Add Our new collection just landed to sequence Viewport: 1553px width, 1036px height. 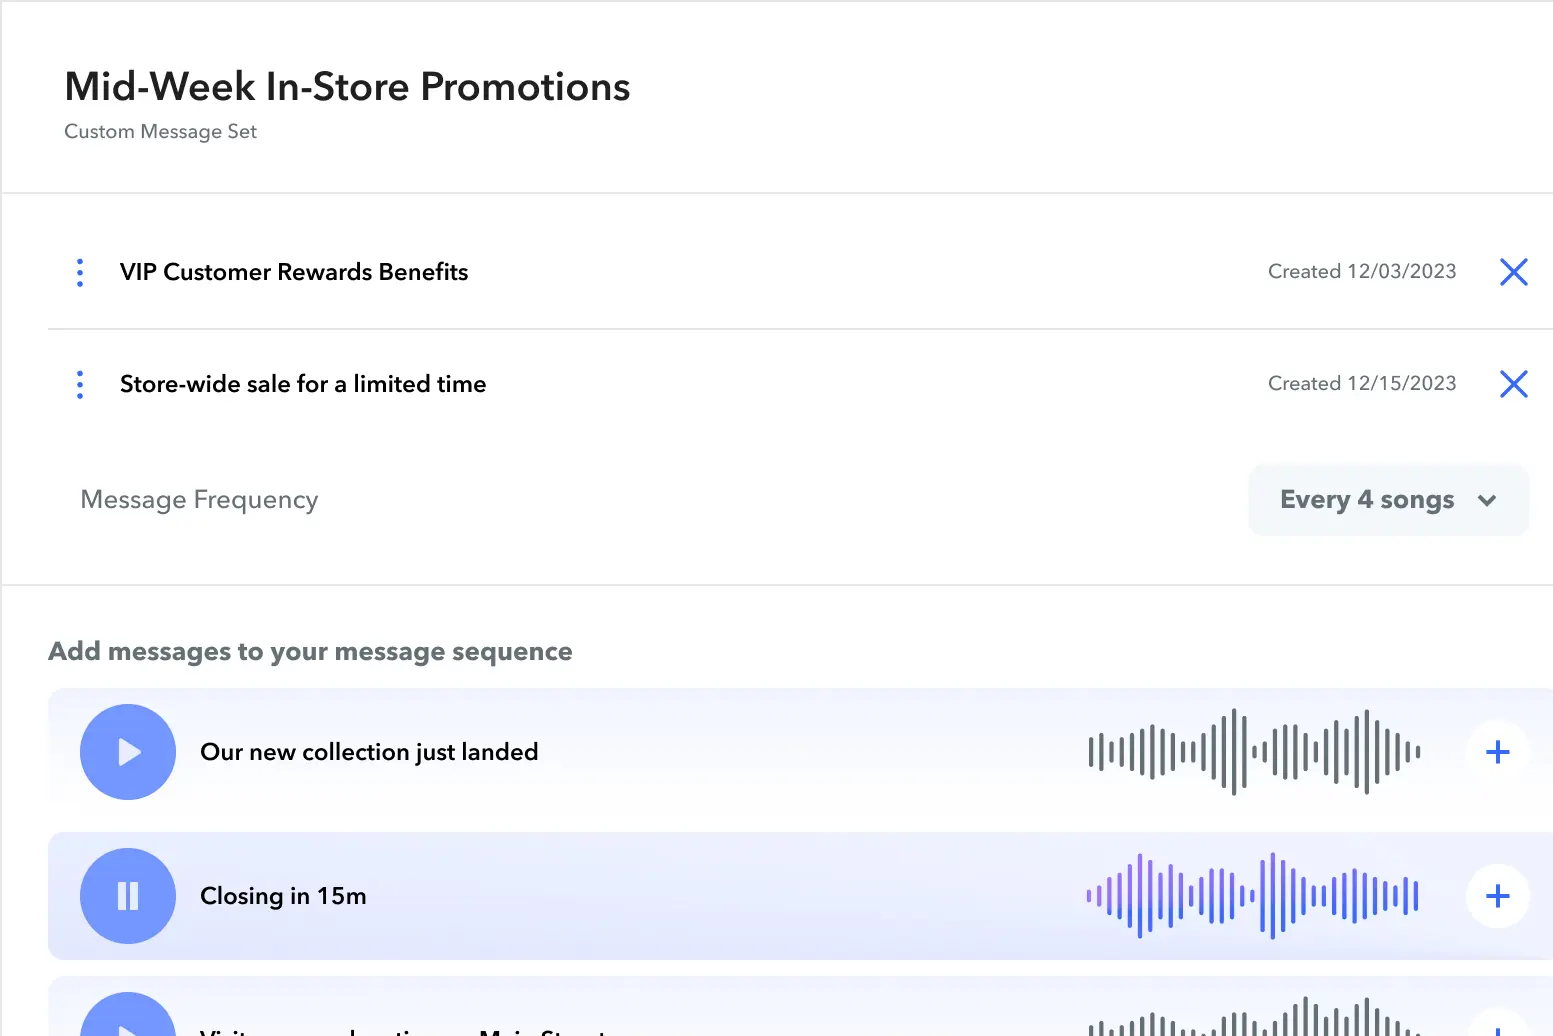click(1497, 752)
